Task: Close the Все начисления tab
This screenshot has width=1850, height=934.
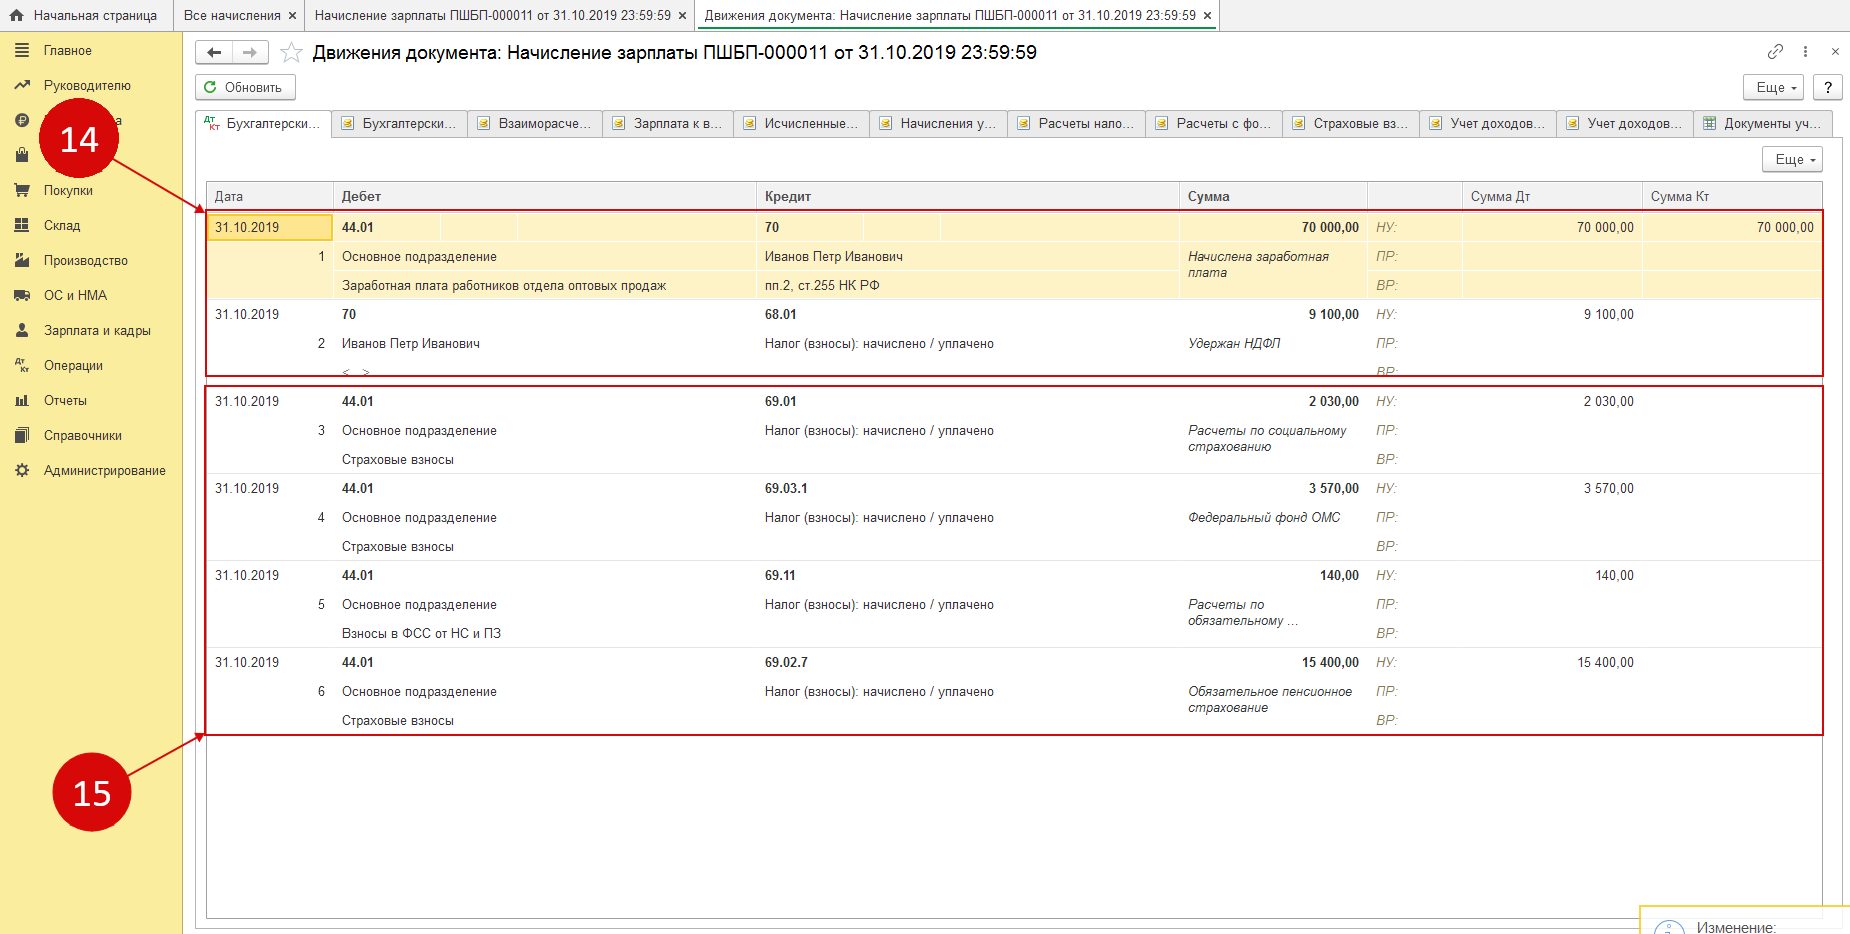Action: (x=292, y=16)
